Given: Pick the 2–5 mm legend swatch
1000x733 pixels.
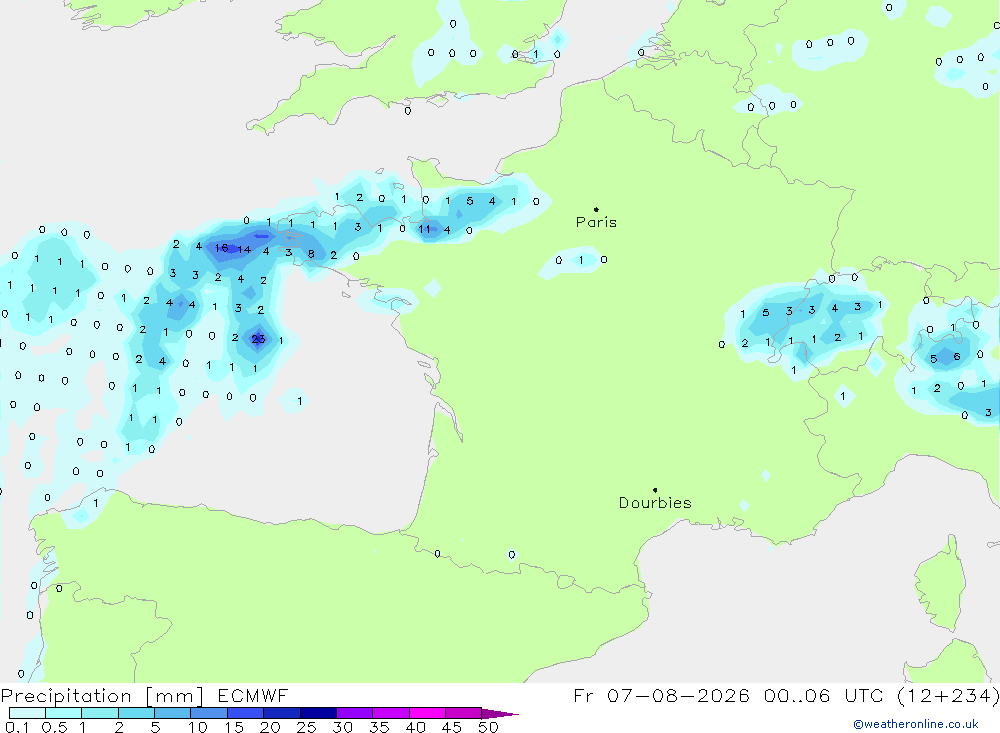Looking at the screenshot, I should [x=136, y=713].
